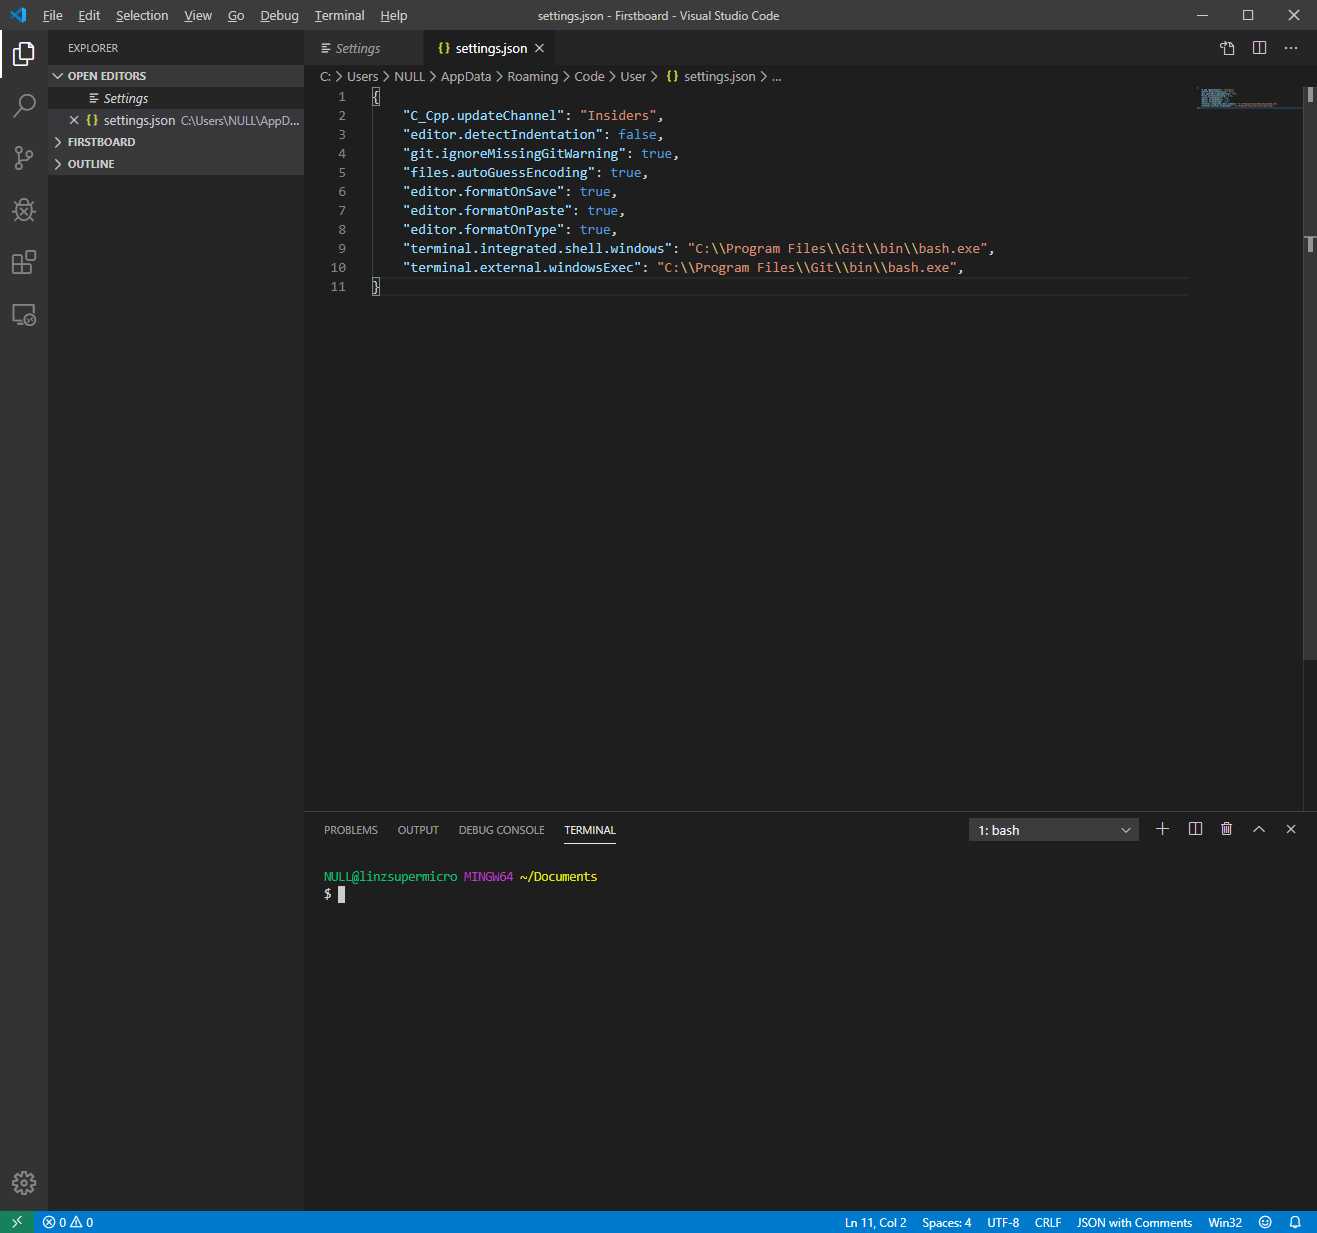Close settings.json in Open Editors list
Image resolution: width=1317 pixels, height=1233 pixels.
click(73, 120)
